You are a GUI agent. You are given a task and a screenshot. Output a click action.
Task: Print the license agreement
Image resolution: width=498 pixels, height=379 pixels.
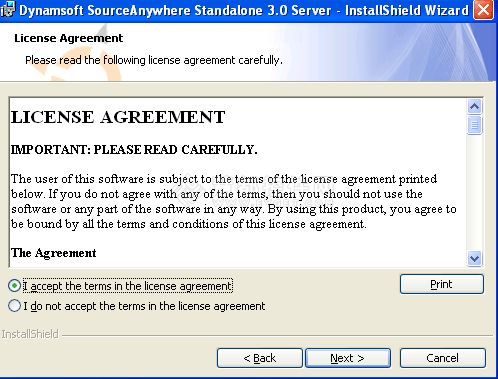click(441, 284)
